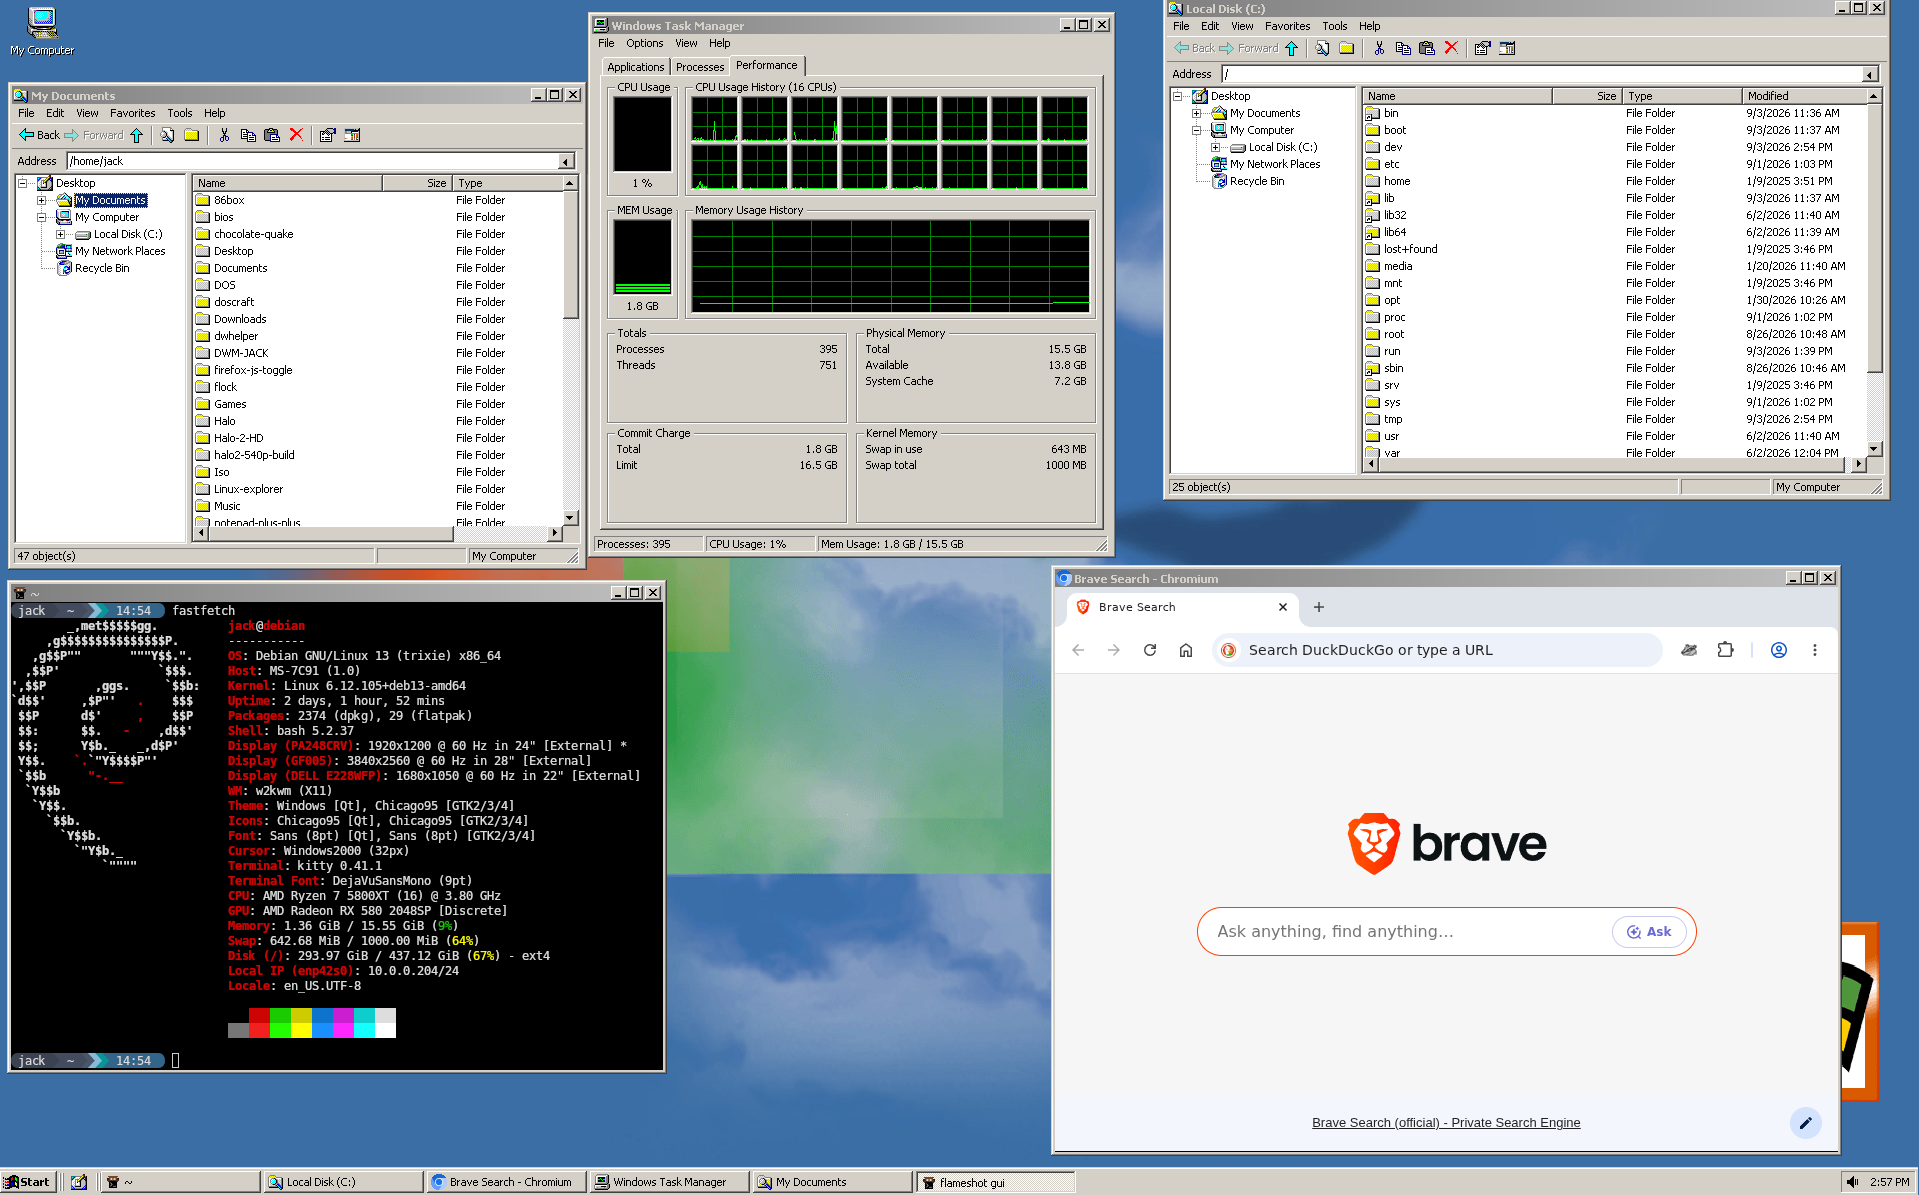Click the Chromium address bar field
Screen dimensions: 1919x1195
point(1438,650)
